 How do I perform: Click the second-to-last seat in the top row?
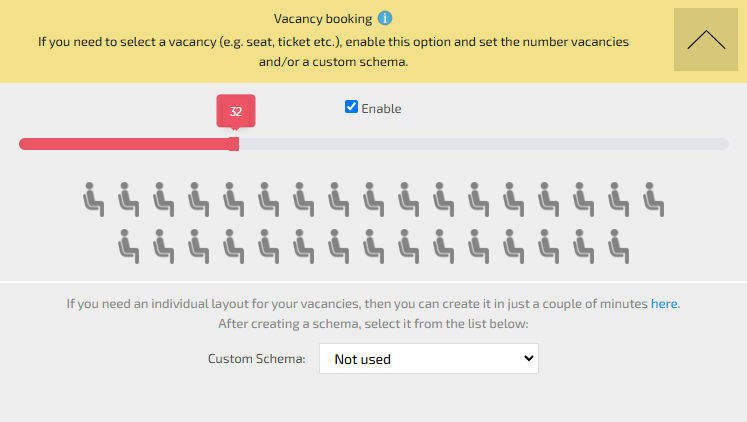(619, 199)
